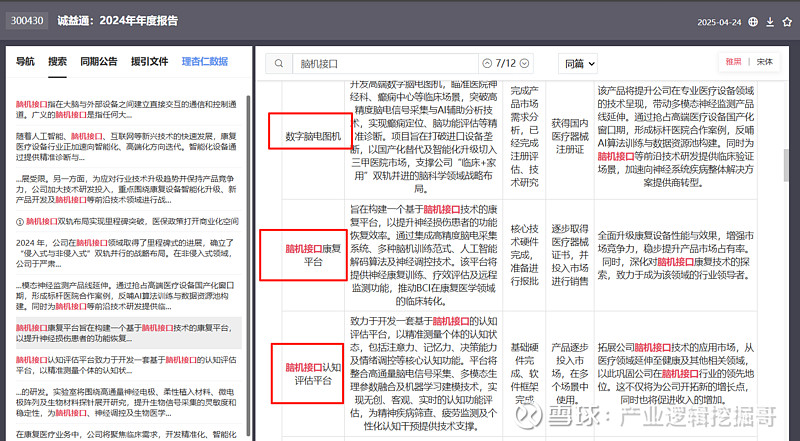Viewport: 800px width, 441px height.
Task: Open the 同篇 dropdown
Action: (578, 64)
